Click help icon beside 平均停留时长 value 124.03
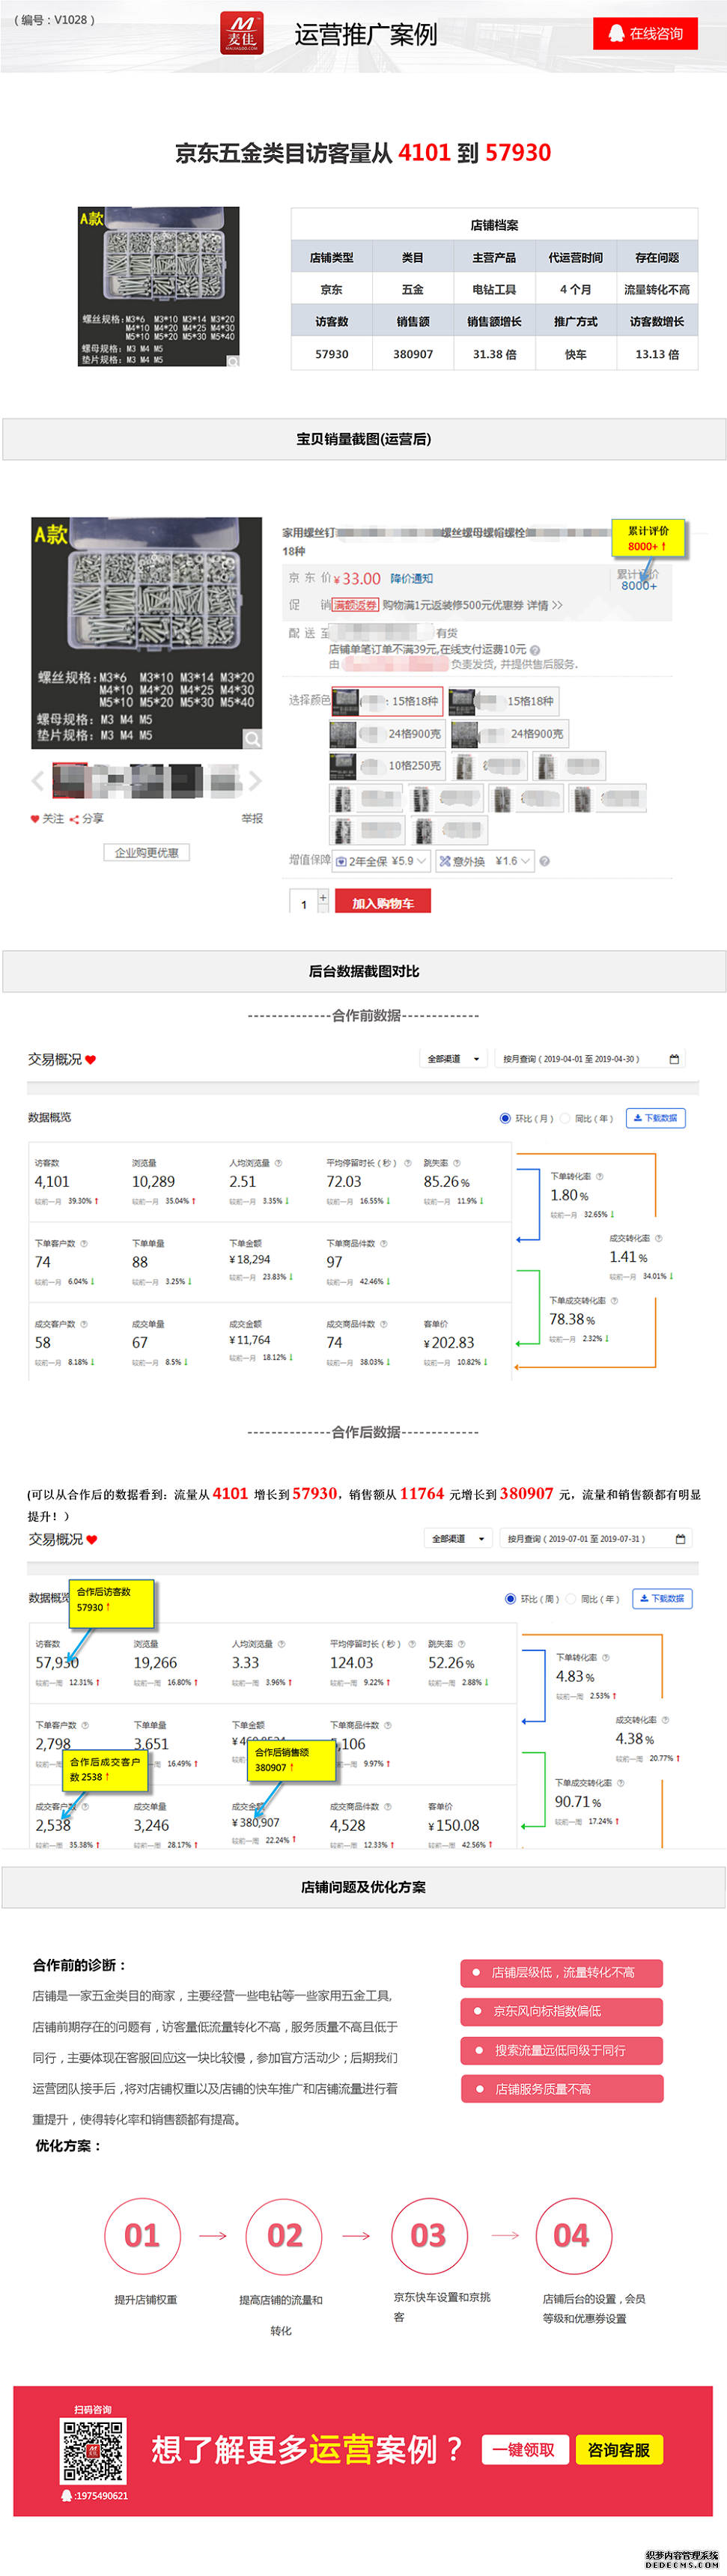 pos(412,1644)
